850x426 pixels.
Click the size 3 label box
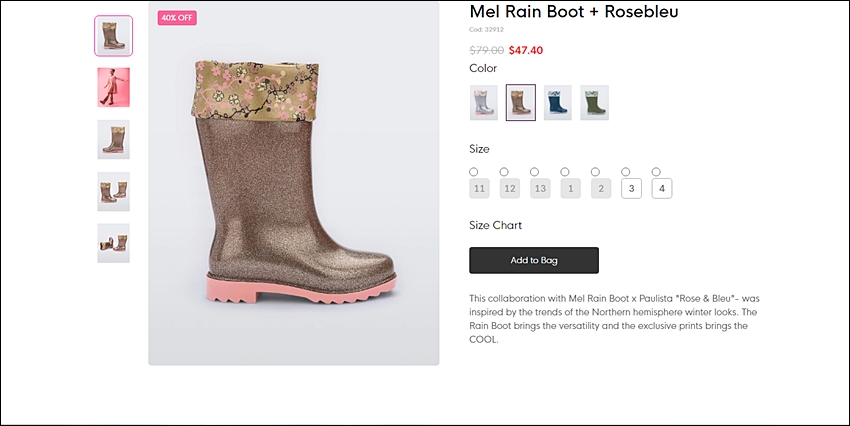[x=632, y=189]
